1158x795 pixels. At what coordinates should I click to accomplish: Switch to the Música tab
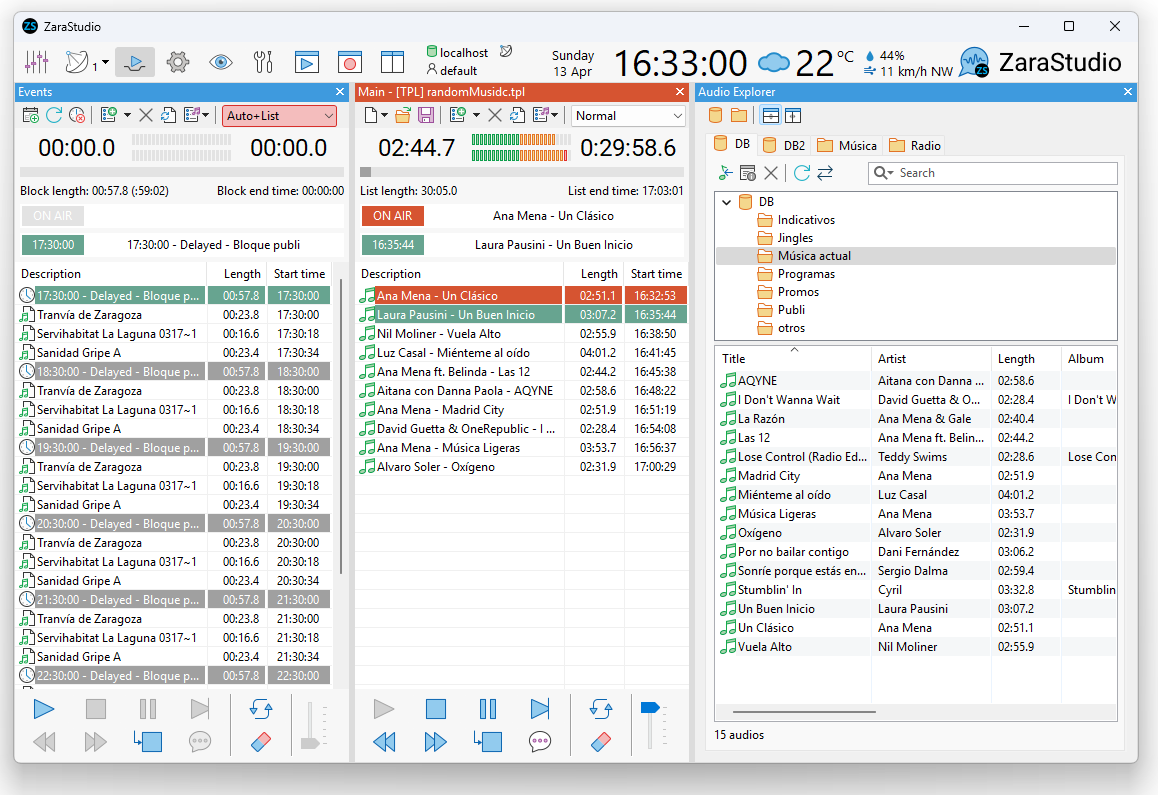point(846,146)
